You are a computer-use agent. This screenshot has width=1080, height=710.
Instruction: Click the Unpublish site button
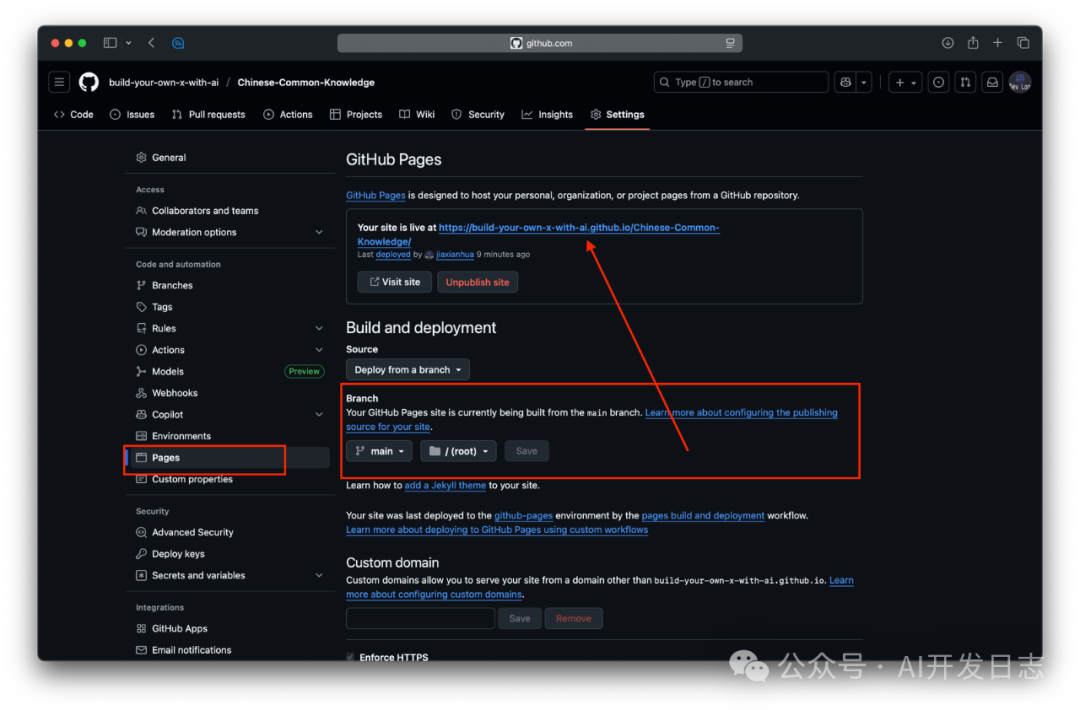pos(477,282)
